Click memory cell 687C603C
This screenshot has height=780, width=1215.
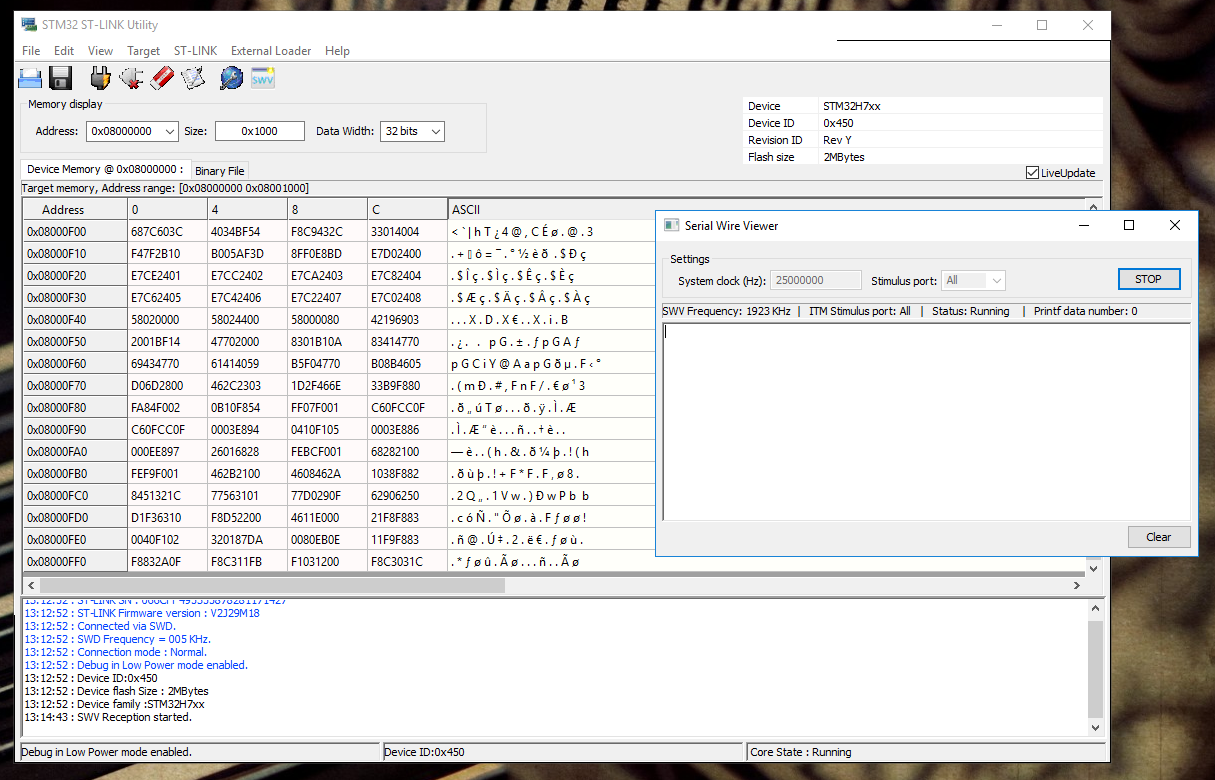click(x=167, y=232)
